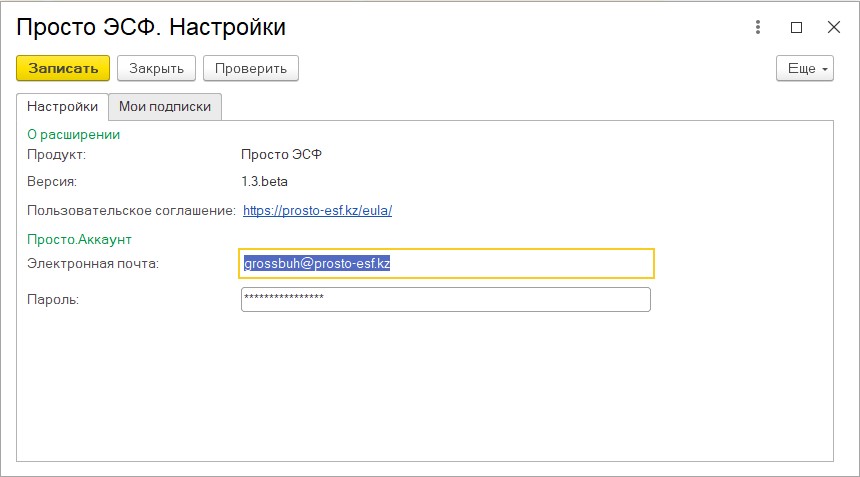Click the Закрыть button
Viewport: 860px width, 477px height.
[156, 69]
